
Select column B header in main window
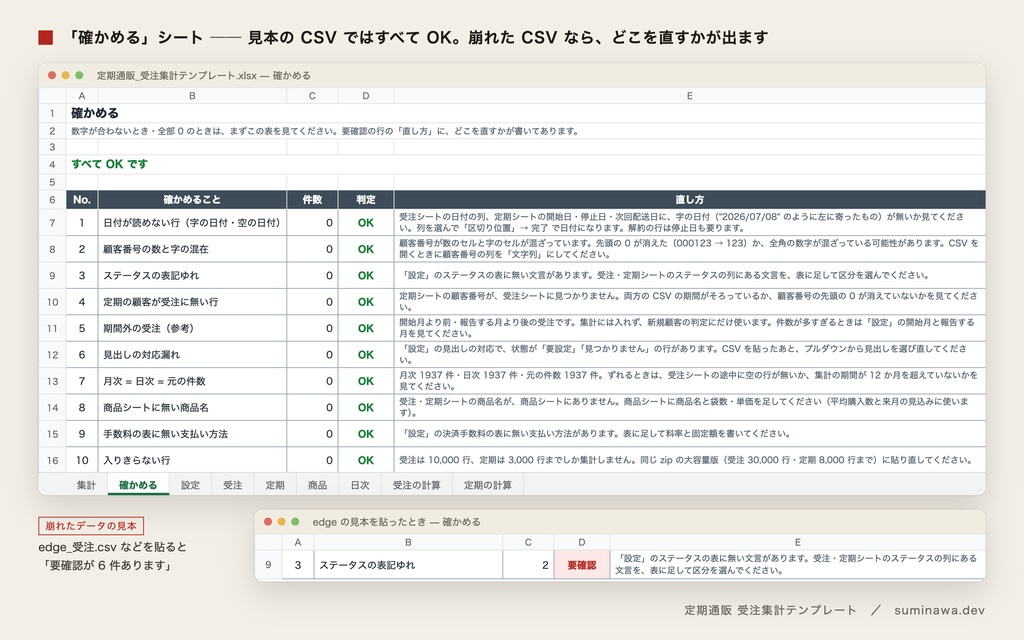pyautogui.click(x=192, y=96)
